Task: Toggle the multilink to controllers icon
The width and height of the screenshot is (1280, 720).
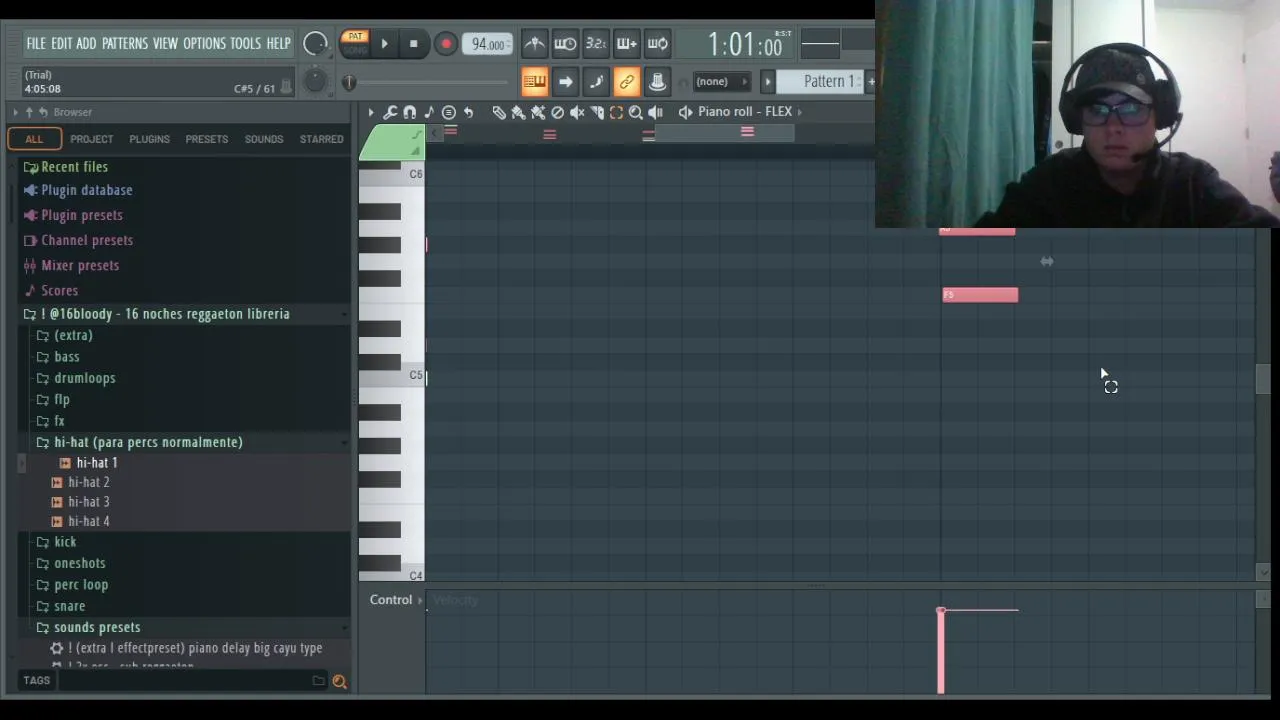Action: [x=627, y=81]
